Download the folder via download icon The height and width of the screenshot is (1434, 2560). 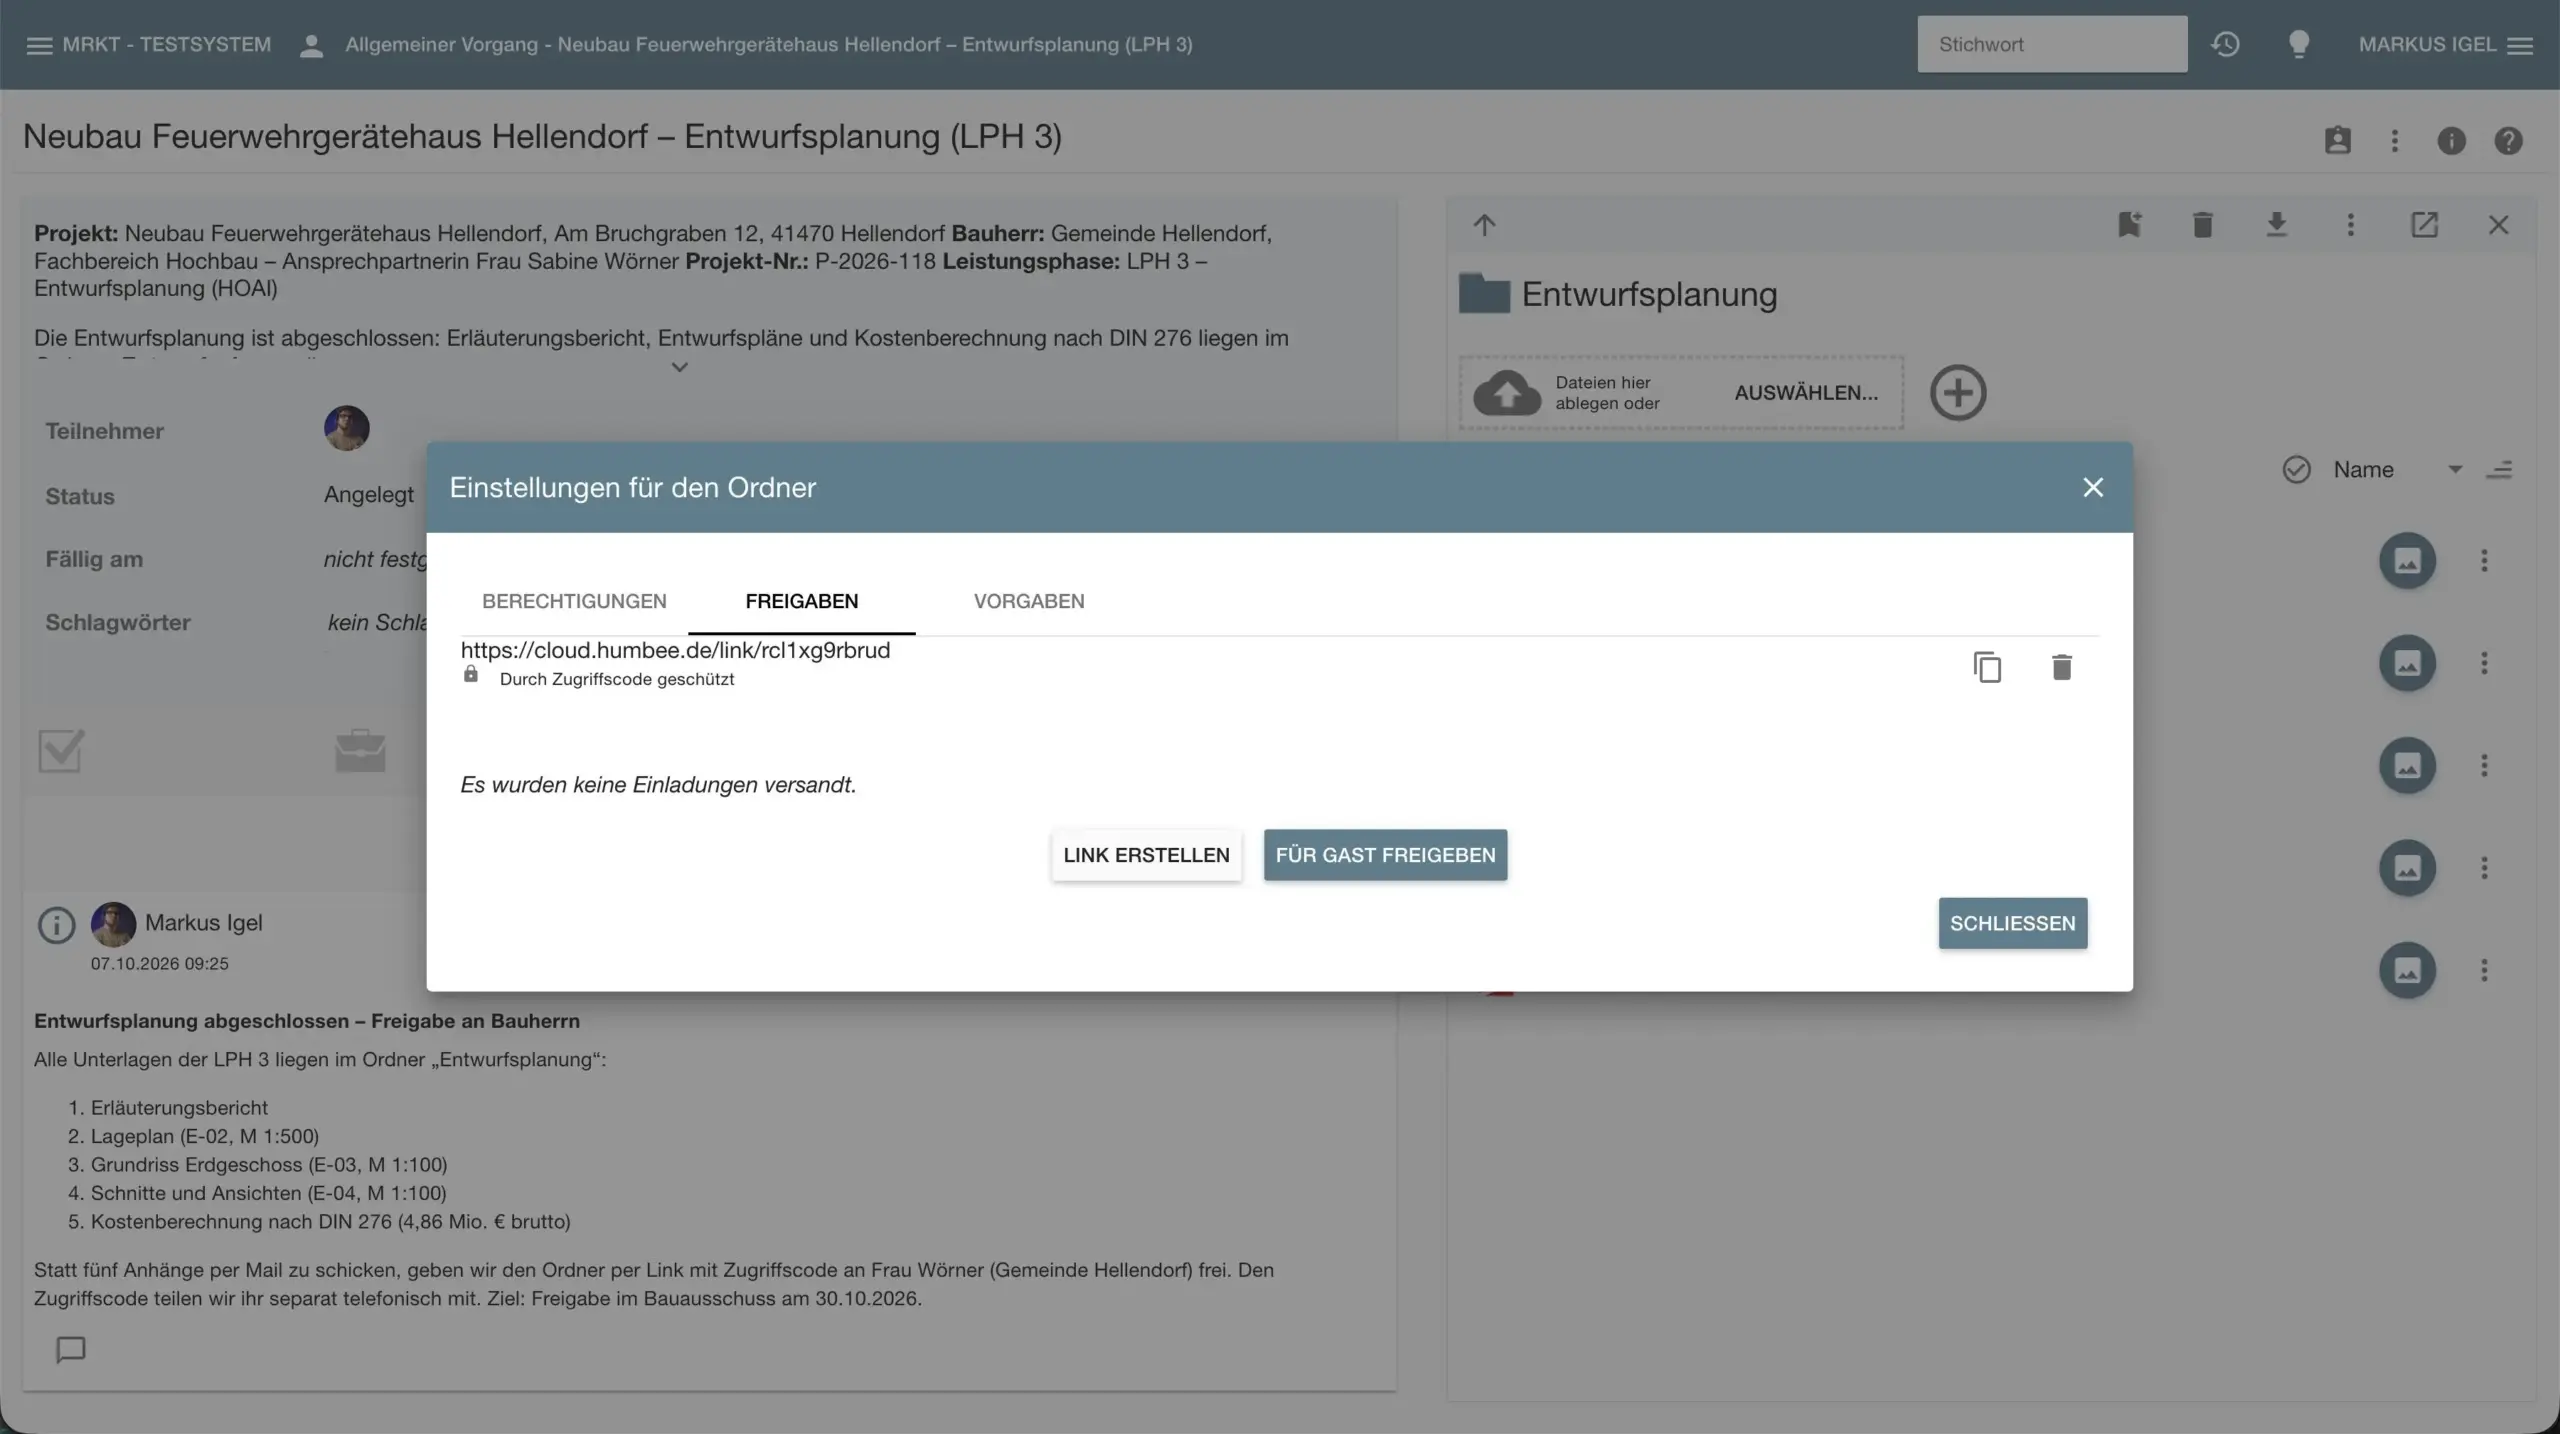point(2276,225)
